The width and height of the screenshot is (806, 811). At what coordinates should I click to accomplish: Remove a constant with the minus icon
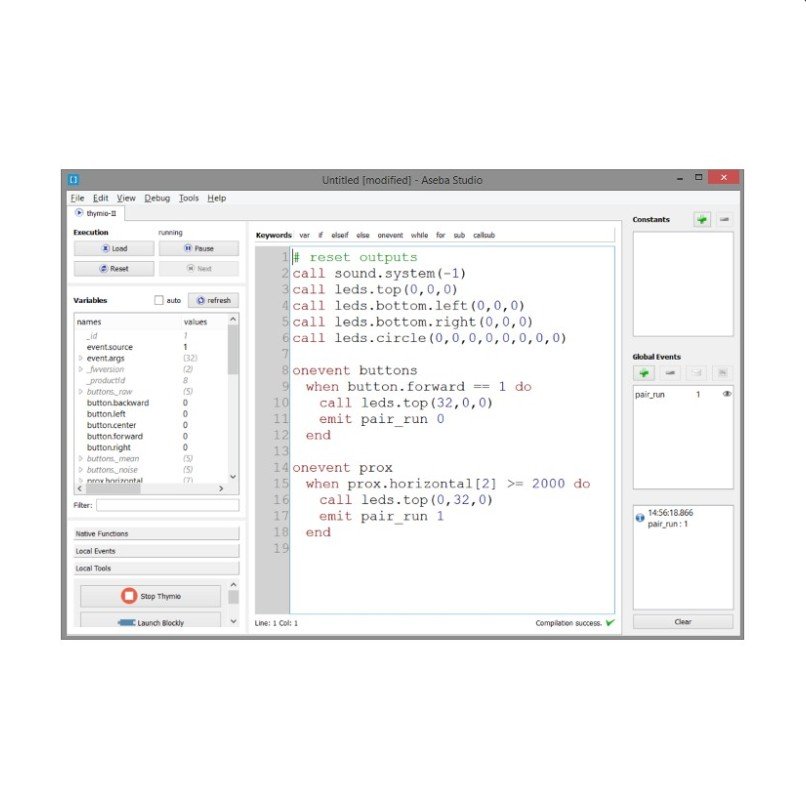[724, 219]
